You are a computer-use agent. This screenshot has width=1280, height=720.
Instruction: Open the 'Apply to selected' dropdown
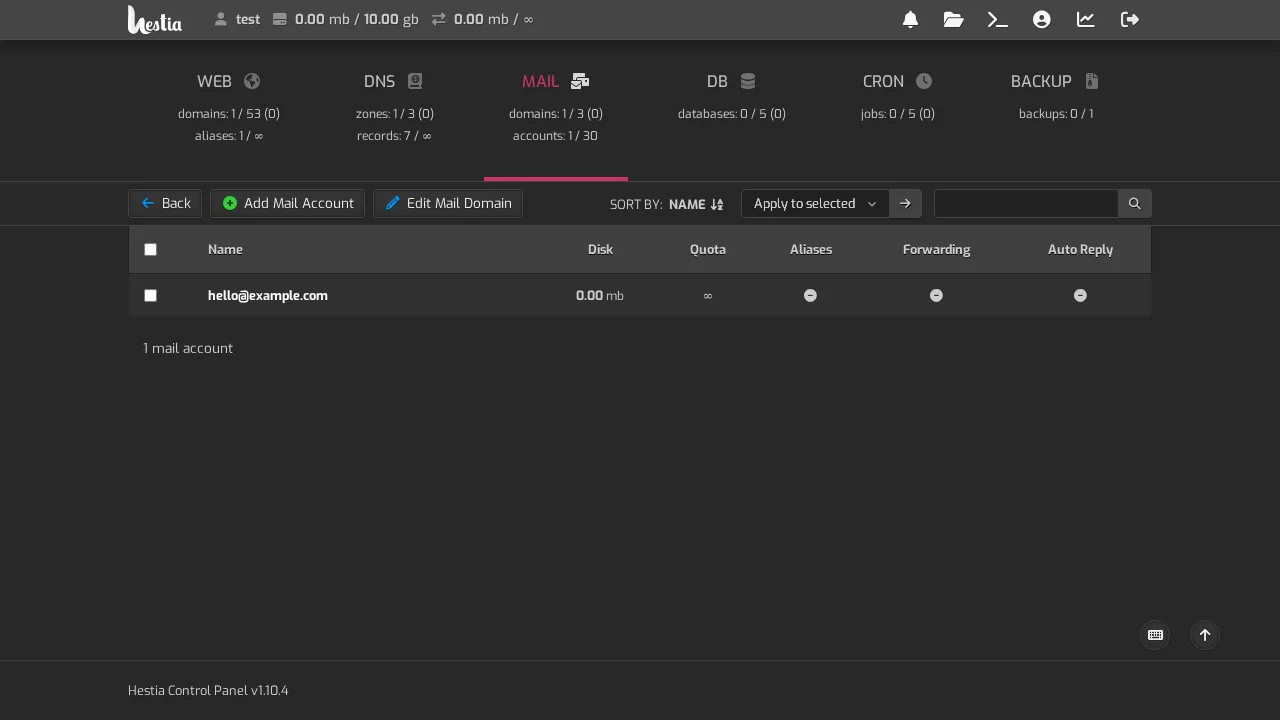pyautogui.click(x=815, y=203)
